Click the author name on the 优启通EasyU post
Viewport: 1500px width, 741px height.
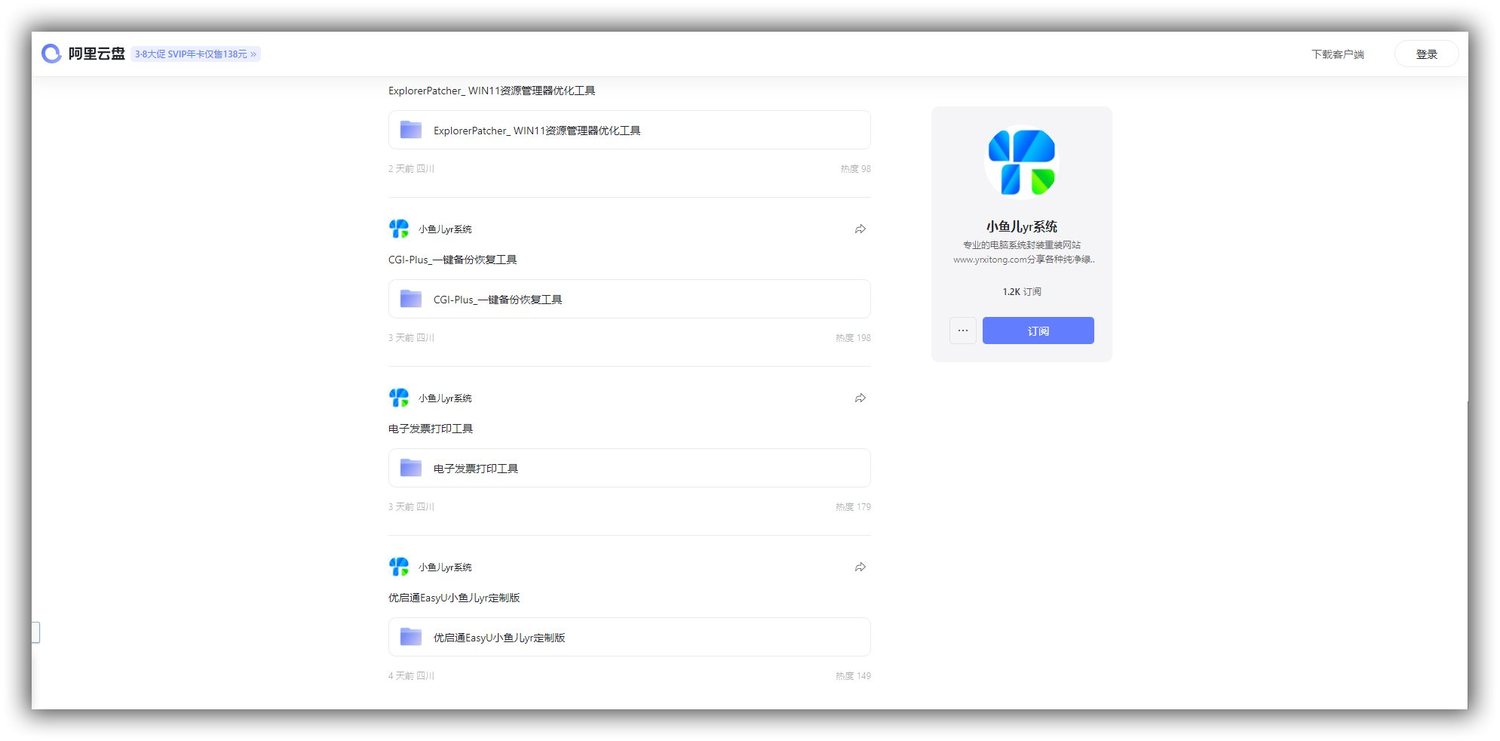445,567
